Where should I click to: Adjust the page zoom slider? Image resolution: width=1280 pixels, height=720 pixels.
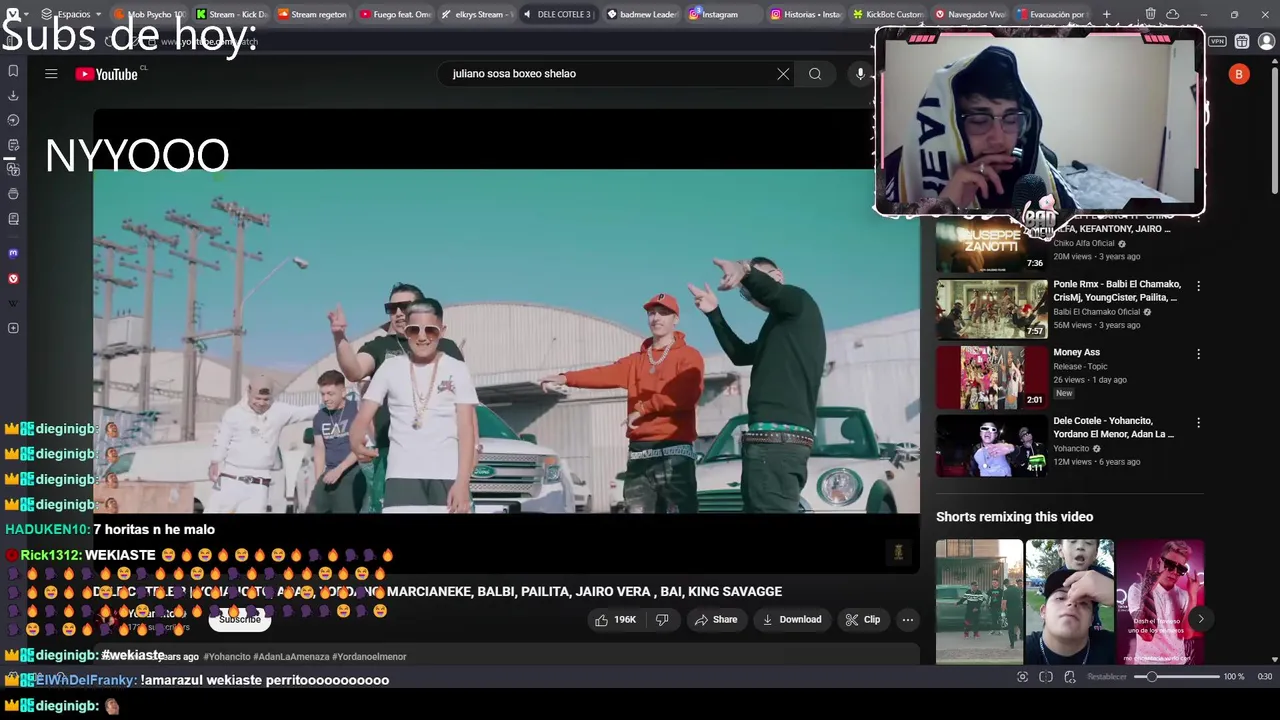pyautogui.click(x=1177, y=677)
